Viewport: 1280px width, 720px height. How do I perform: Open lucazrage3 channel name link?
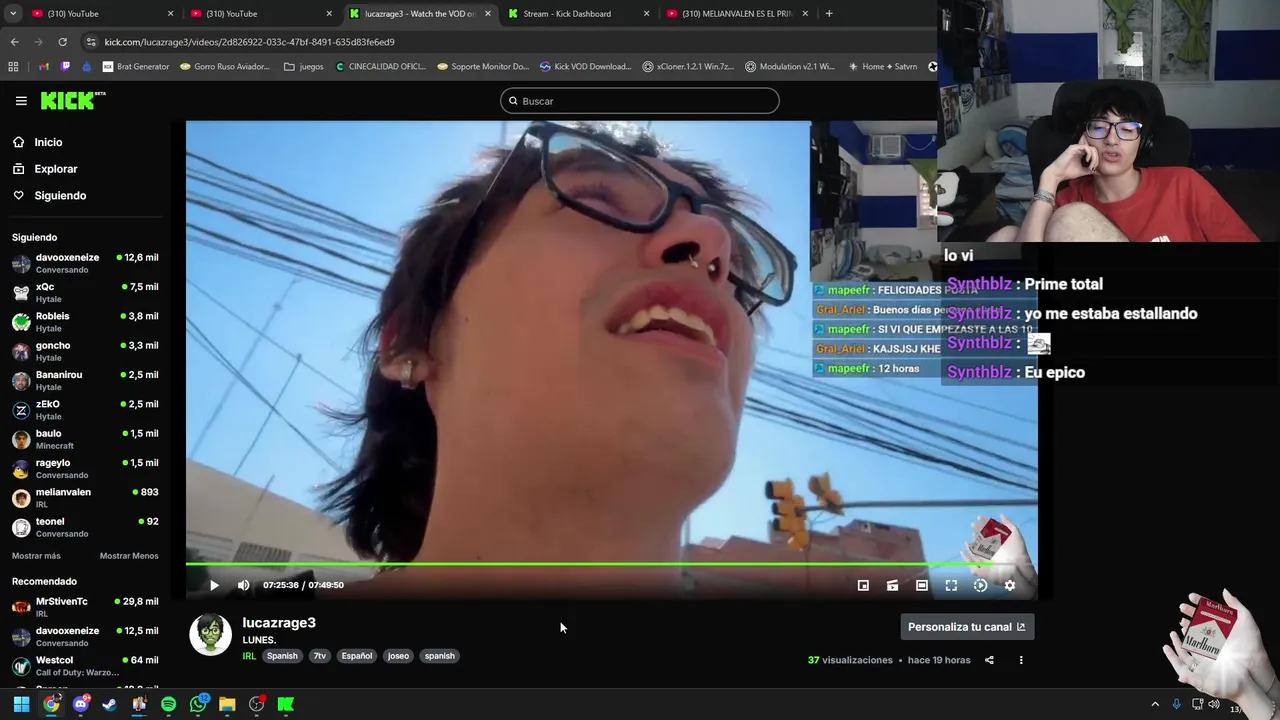pos(279,623)
